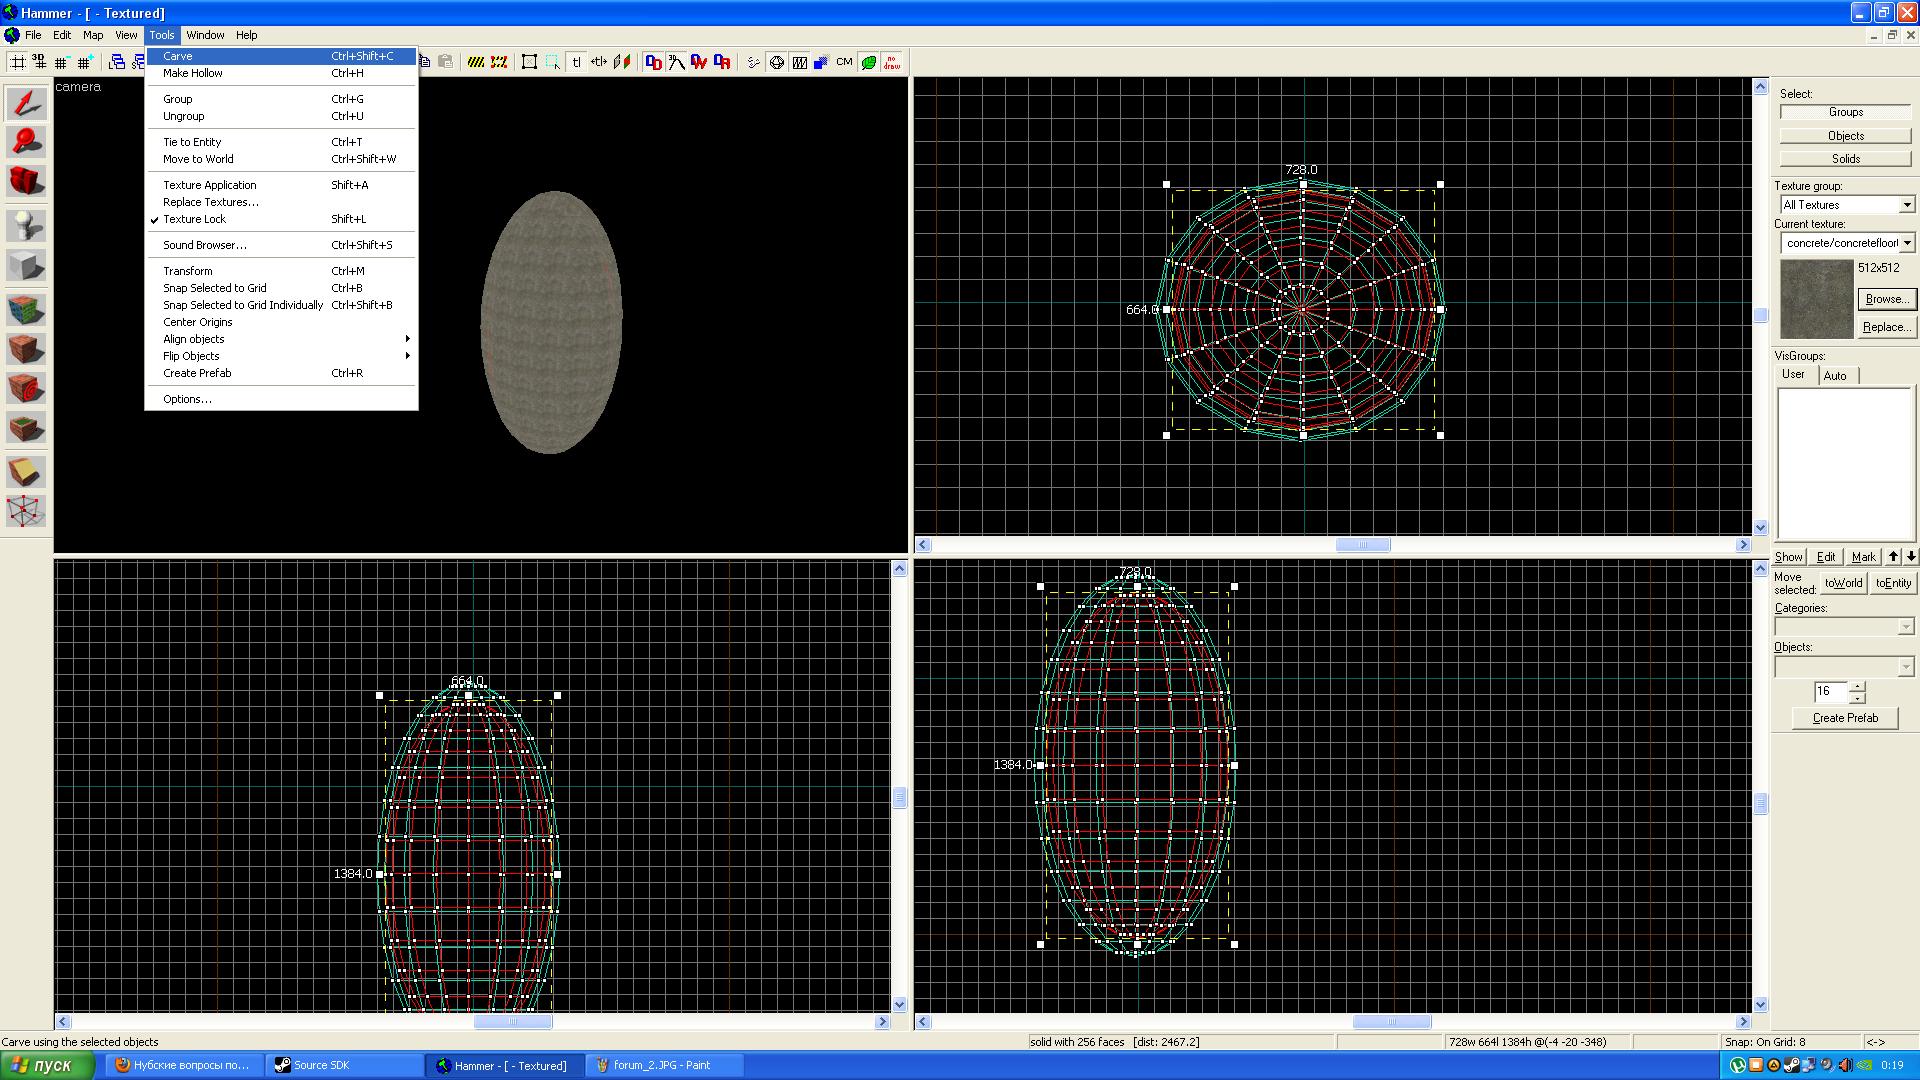
Task: Choose Make Hollow from Tools menu
Action: pyautogui.click(x=193, y=73)
